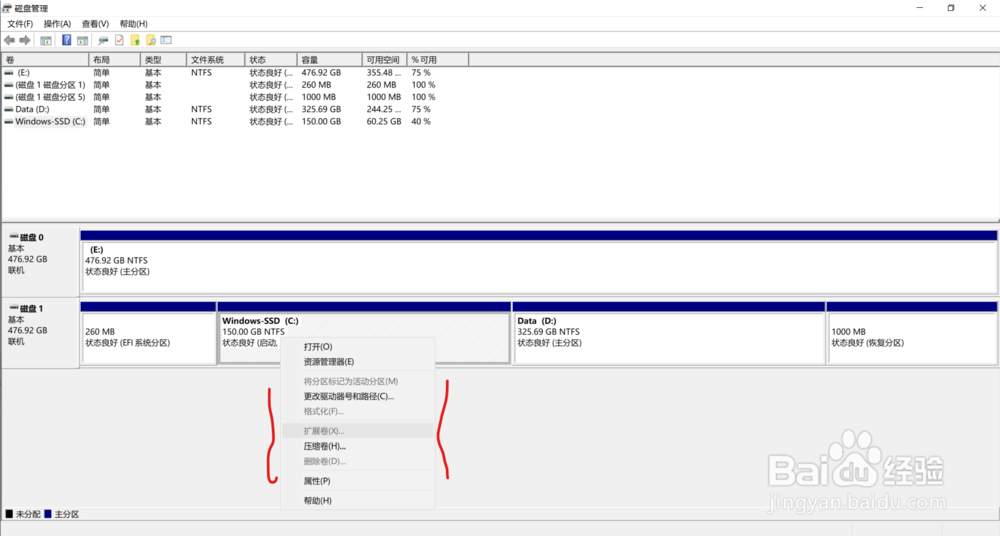Click the 325.69 GB capacity cell
1000x536 pixels.
point(321,109)
